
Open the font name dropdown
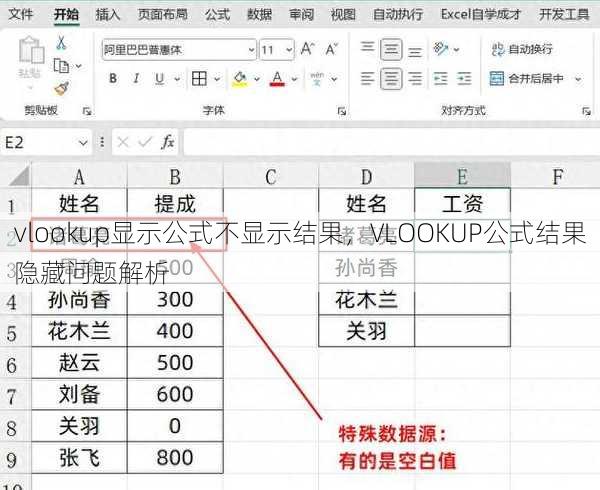(x=251, y=50)
